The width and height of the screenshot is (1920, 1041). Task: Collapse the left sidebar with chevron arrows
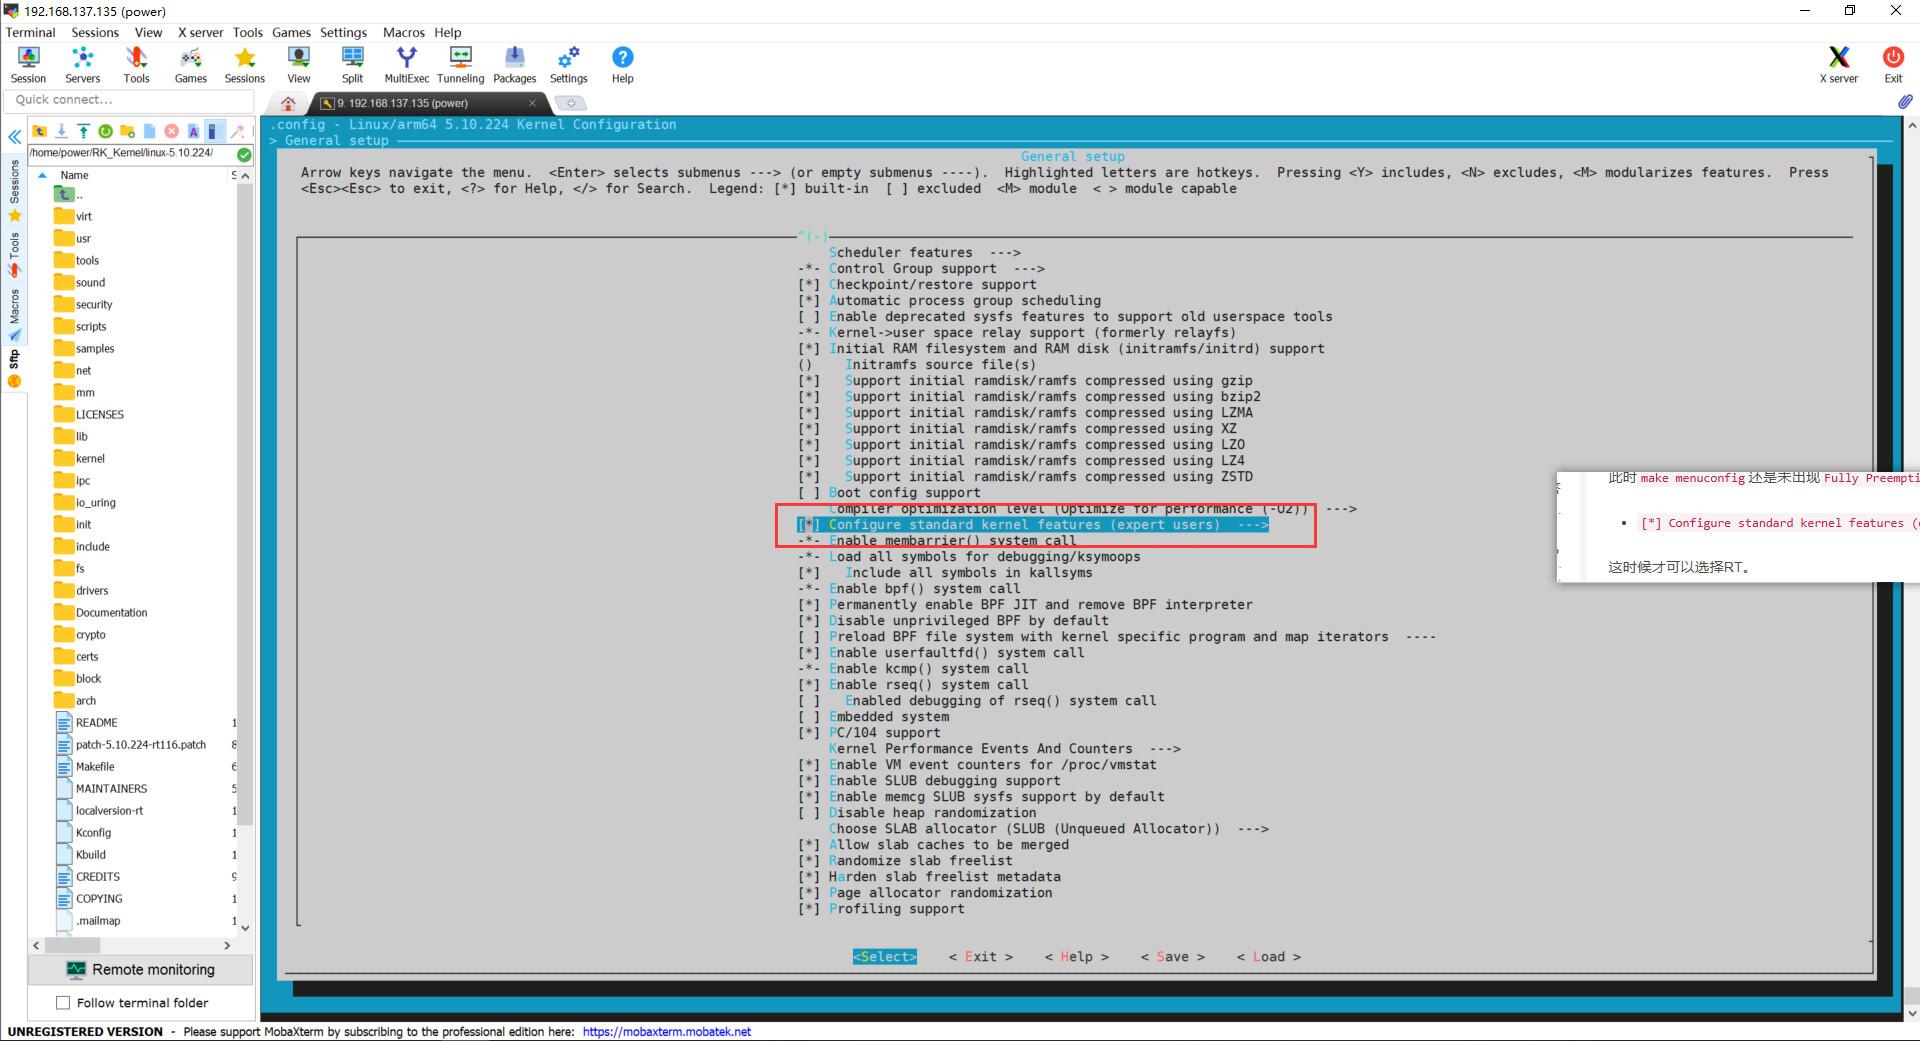[15, 137]
